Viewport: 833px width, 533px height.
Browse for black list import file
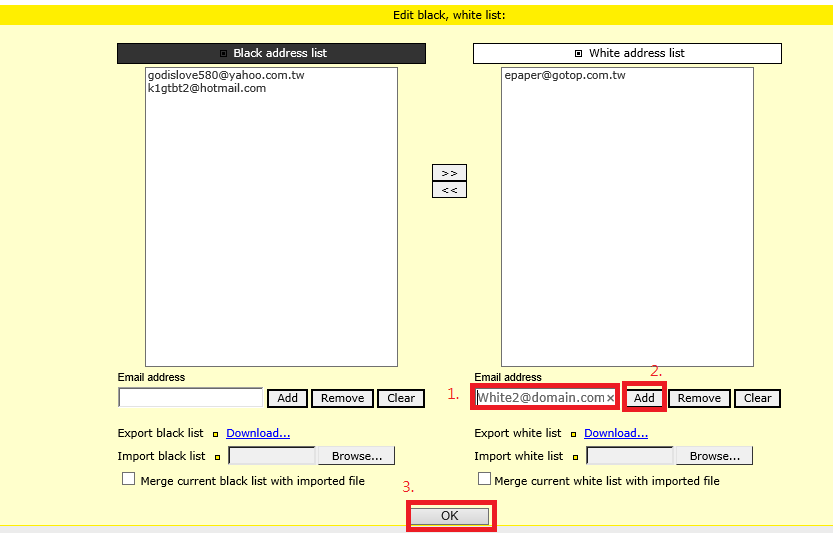[x=356, y=456]
